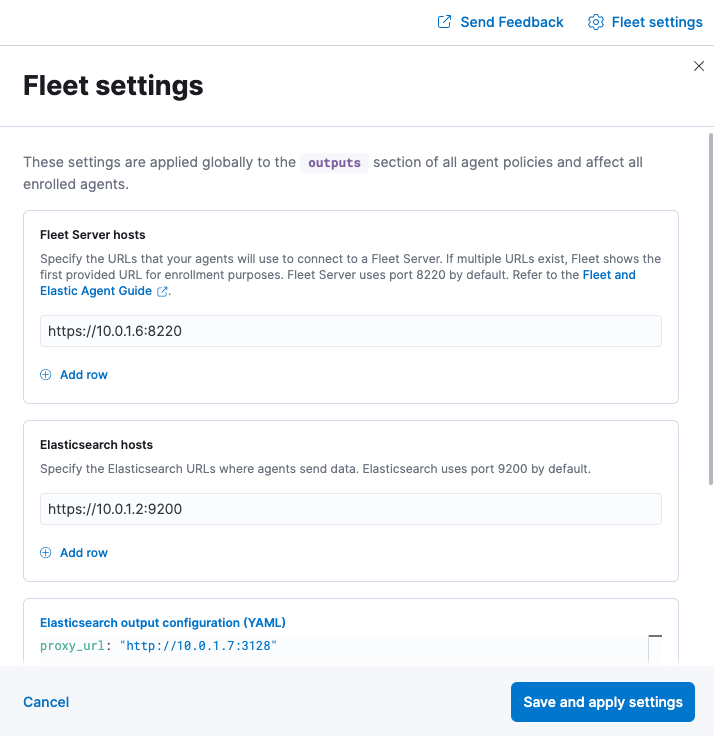Click the plus icon under Elasticsearch hosts

point(45,553)
